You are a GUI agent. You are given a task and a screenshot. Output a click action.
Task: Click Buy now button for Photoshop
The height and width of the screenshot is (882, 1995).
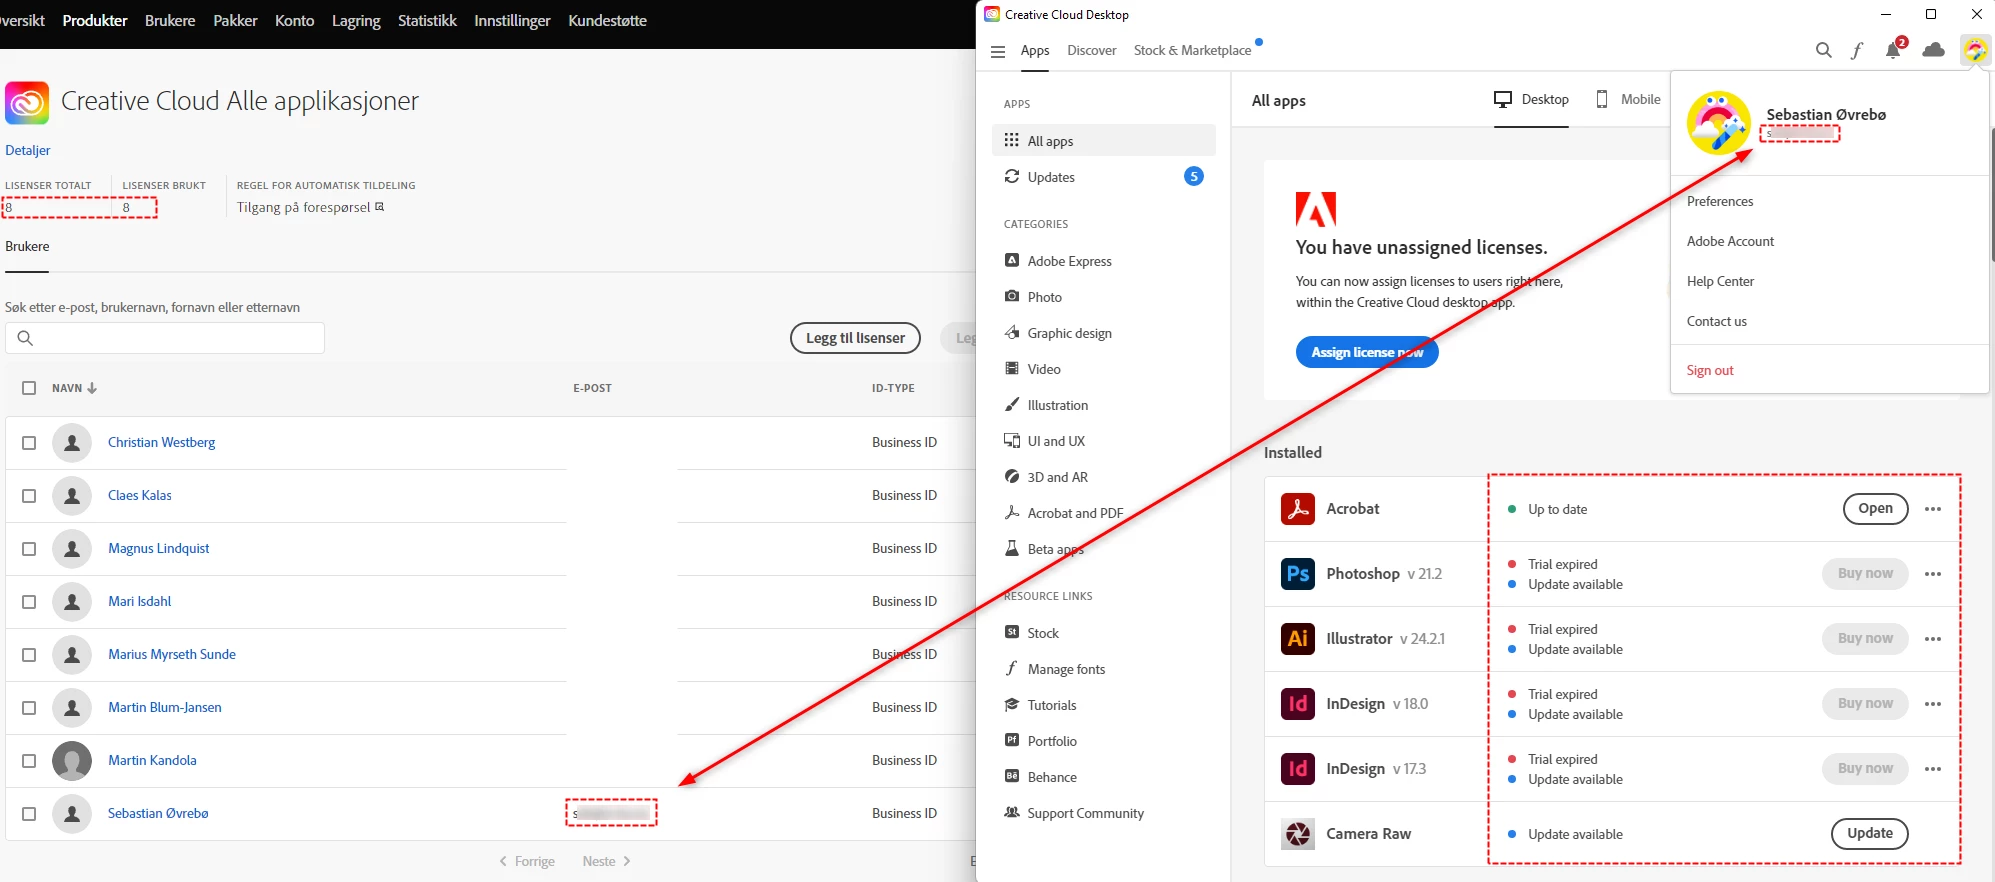(1865, 574)
